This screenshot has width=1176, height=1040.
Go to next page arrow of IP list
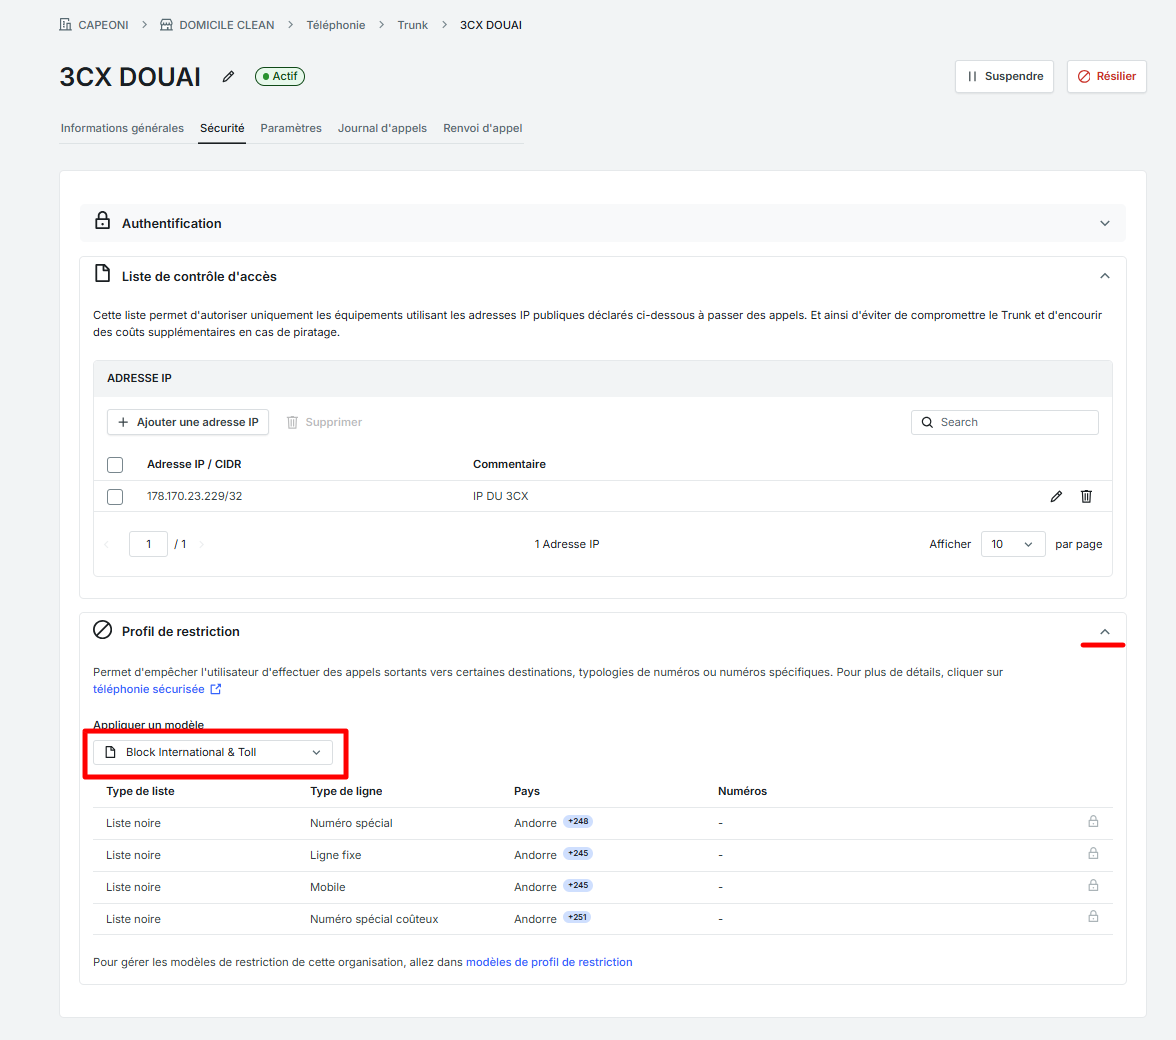202,544
